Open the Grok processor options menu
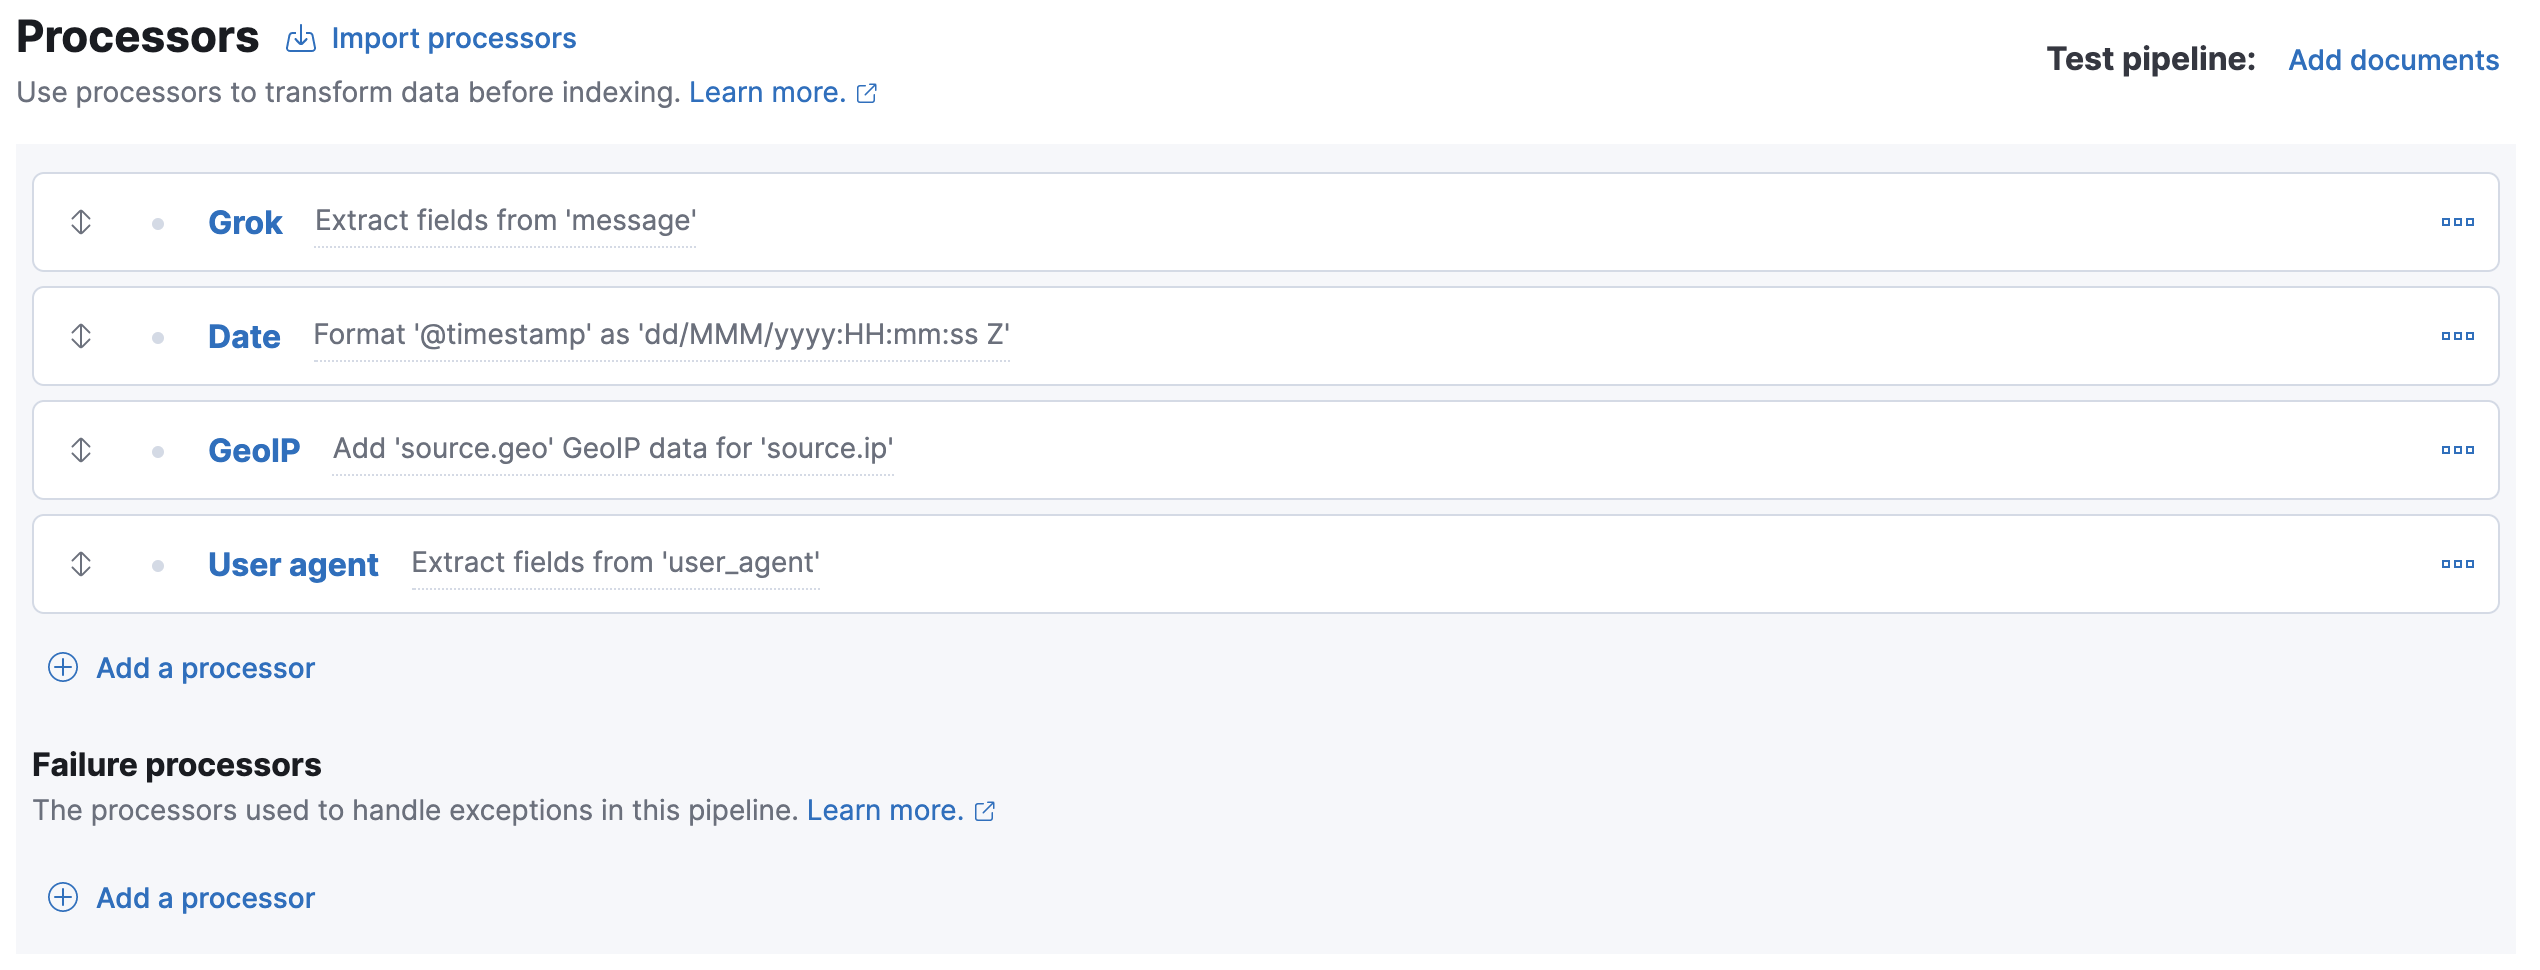This screenshot has height=970, width=2540. click(x=2458, y=222)
